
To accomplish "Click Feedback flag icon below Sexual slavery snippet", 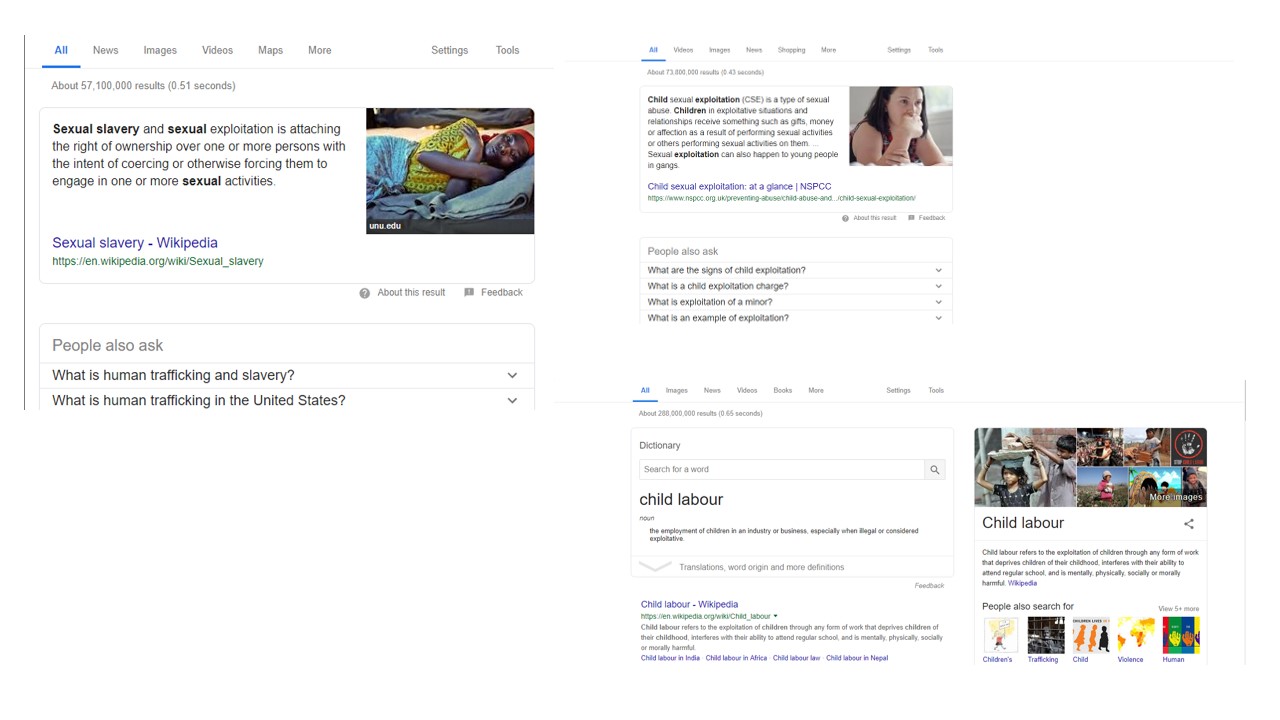I will pos(469,293).
